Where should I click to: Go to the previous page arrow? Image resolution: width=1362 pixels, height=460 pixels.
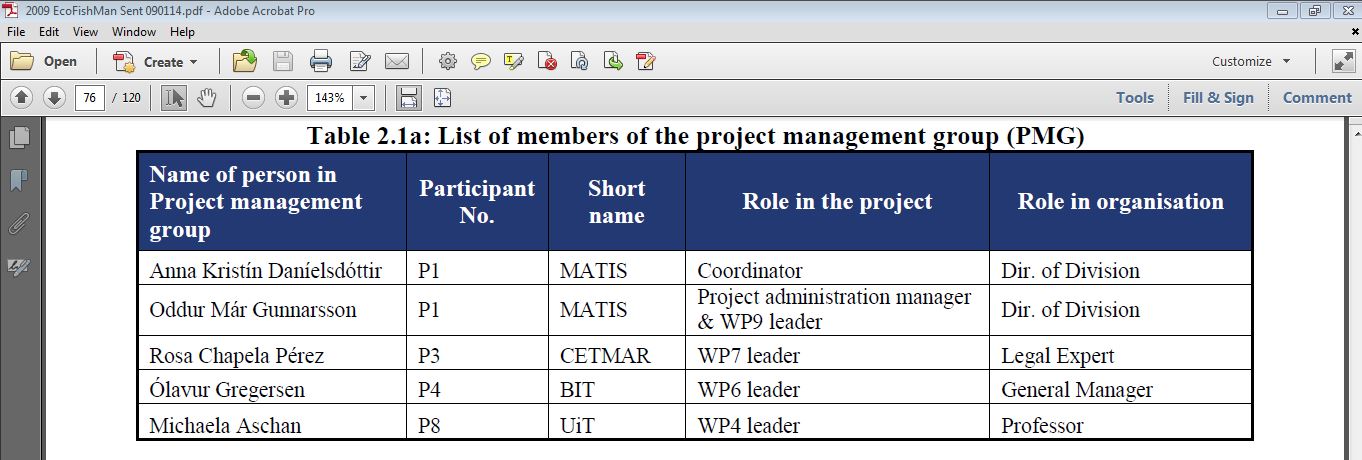(x=22, y=97)
